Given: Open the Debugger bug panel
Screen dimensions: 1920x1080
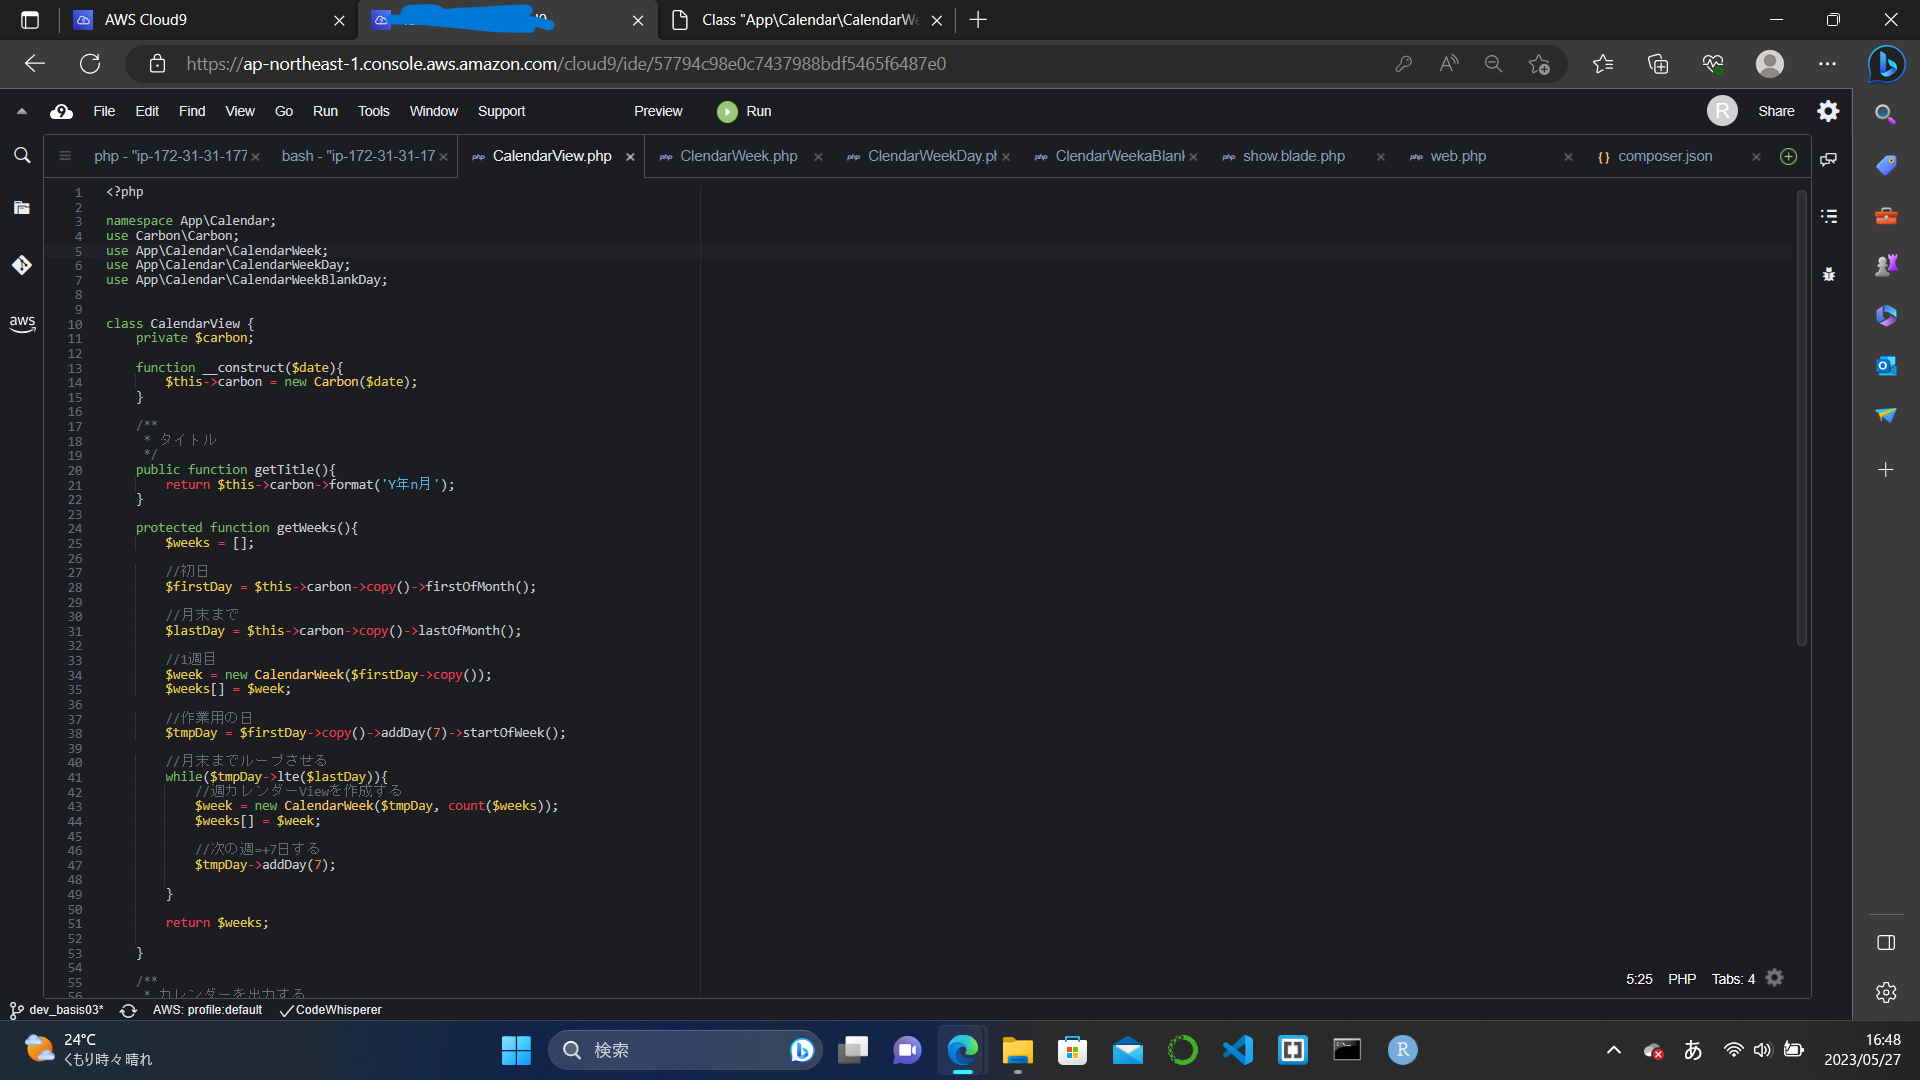Looking at the screenshot, I should pos(1829,274).
